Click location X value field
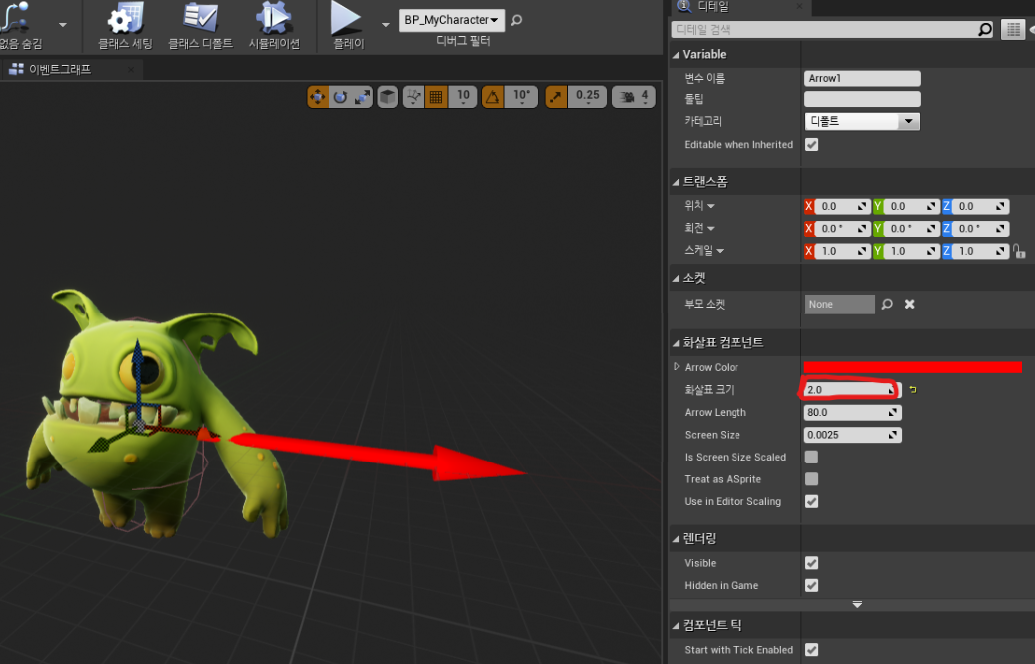Screen dimensions: 1035x664 (842, 207)
